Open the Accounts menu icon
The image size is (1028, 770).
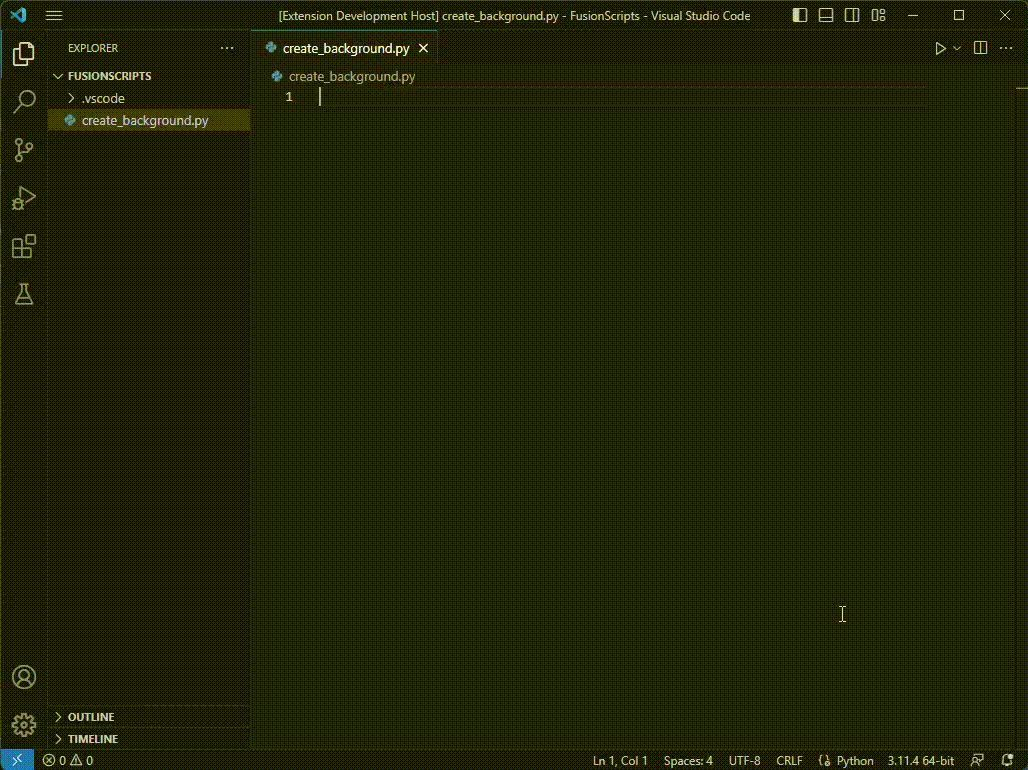tap(24, 677)
